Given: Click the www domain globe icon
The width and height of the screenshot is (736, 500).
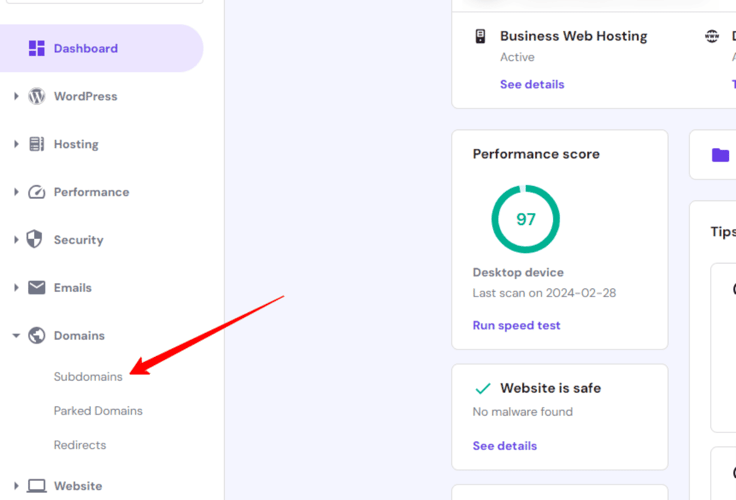Looking at the screenshot, I should (x=712, y=36).
